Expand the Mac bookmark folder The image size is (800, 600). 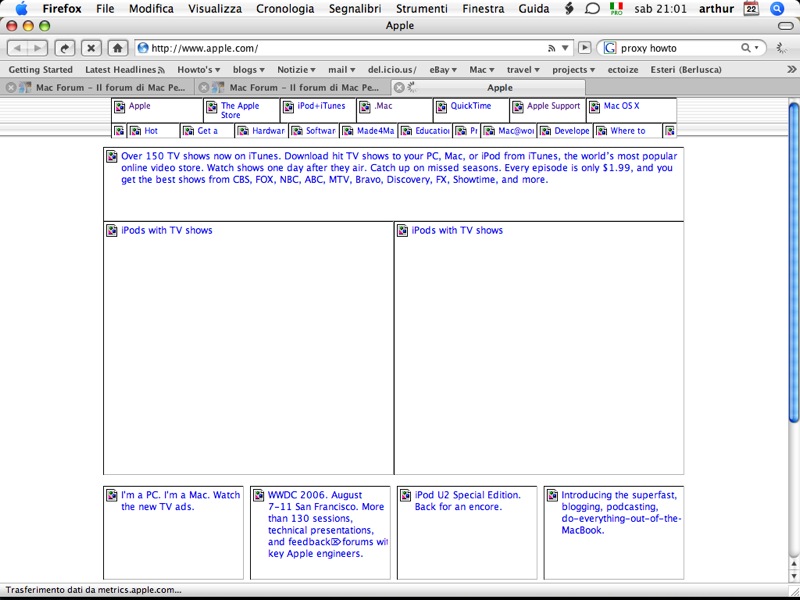pyautogui.click(x=482, y=70)
